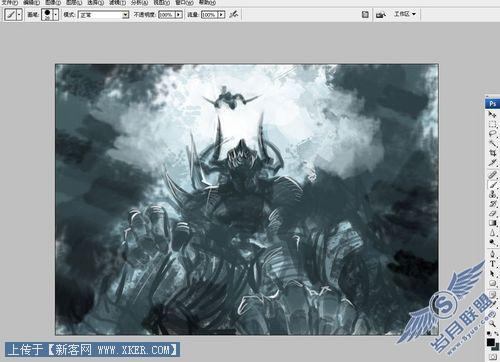Open the Image menu
Image resolution: width=500 pixels, height=362 pixels.
click(53, 2)
